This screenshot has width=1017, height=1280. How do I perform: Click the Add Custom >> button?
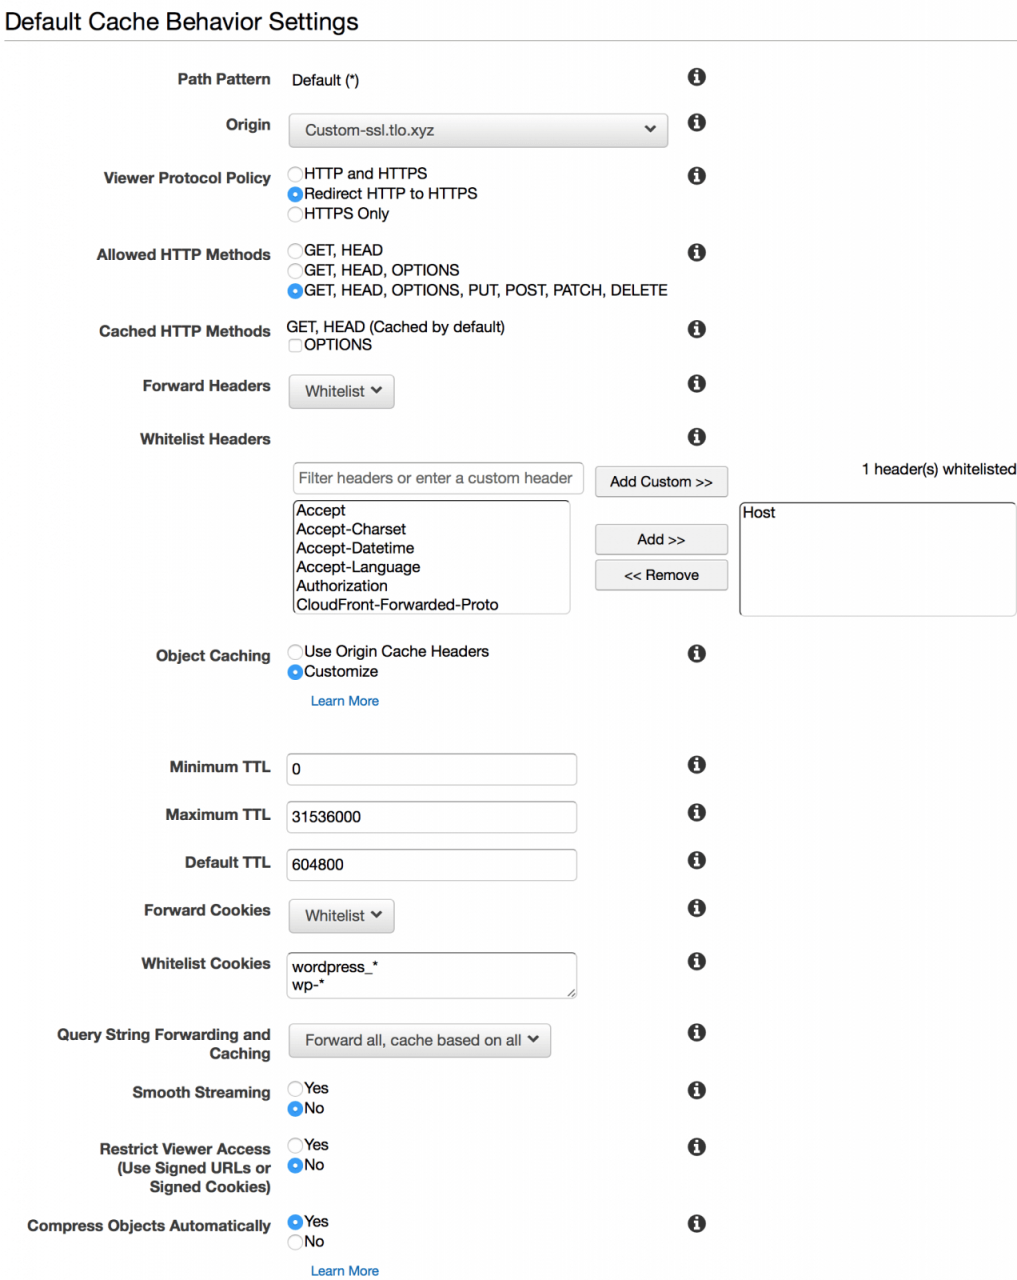point(661,481)
